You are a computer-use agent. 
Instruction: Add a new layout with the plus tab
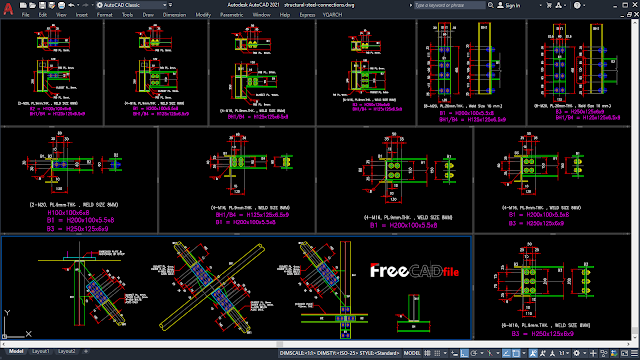86,351
